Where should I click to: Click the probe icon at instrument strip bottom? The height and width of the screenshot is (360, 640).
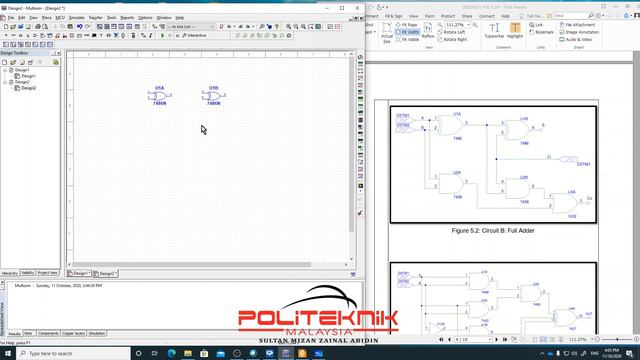coord(360,213)
